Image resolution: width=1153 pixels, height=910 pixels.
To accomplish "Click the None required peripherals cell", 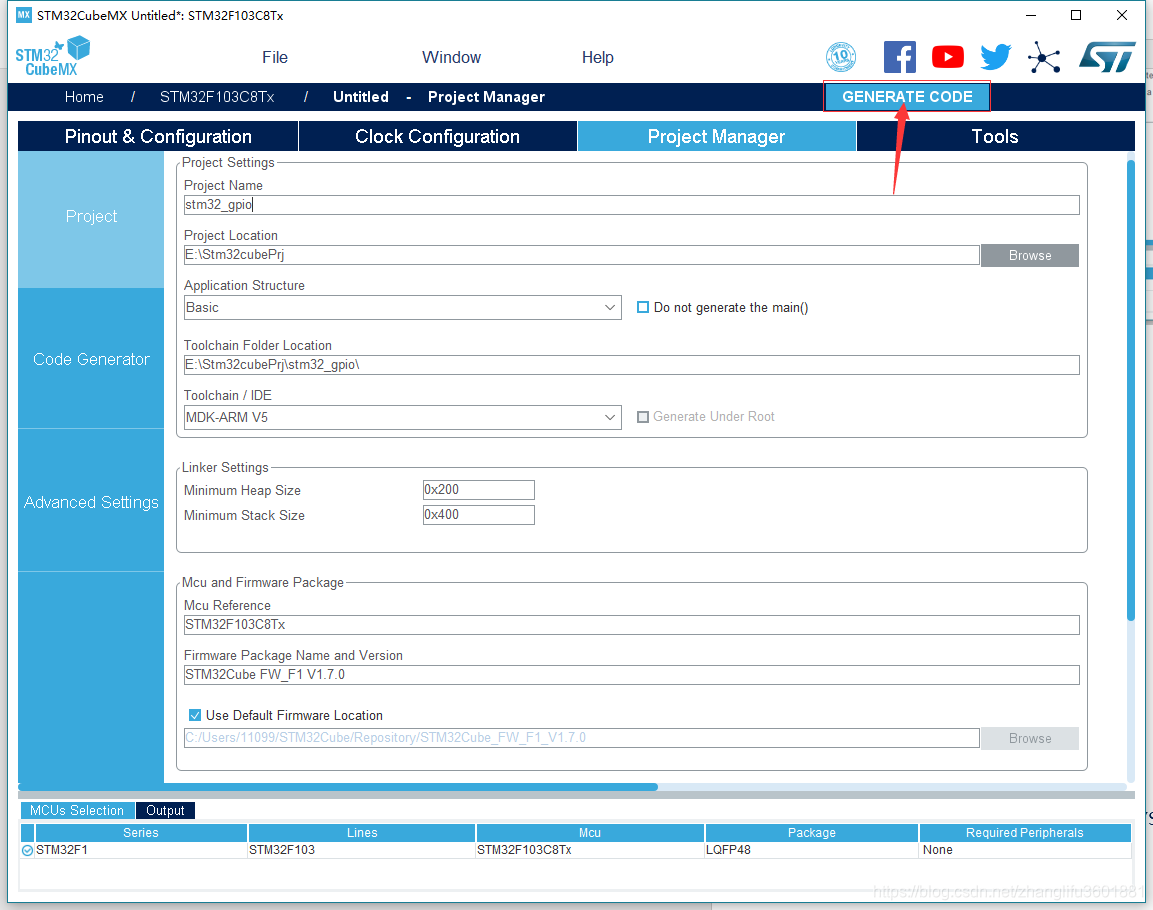I will [x=1024, y=850].
